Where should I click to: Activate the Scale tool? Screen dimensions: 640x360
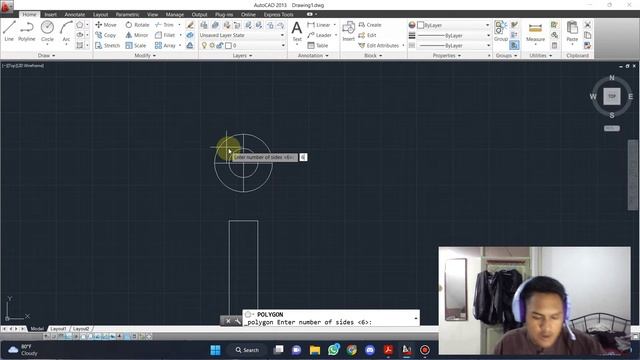(136, 45)
